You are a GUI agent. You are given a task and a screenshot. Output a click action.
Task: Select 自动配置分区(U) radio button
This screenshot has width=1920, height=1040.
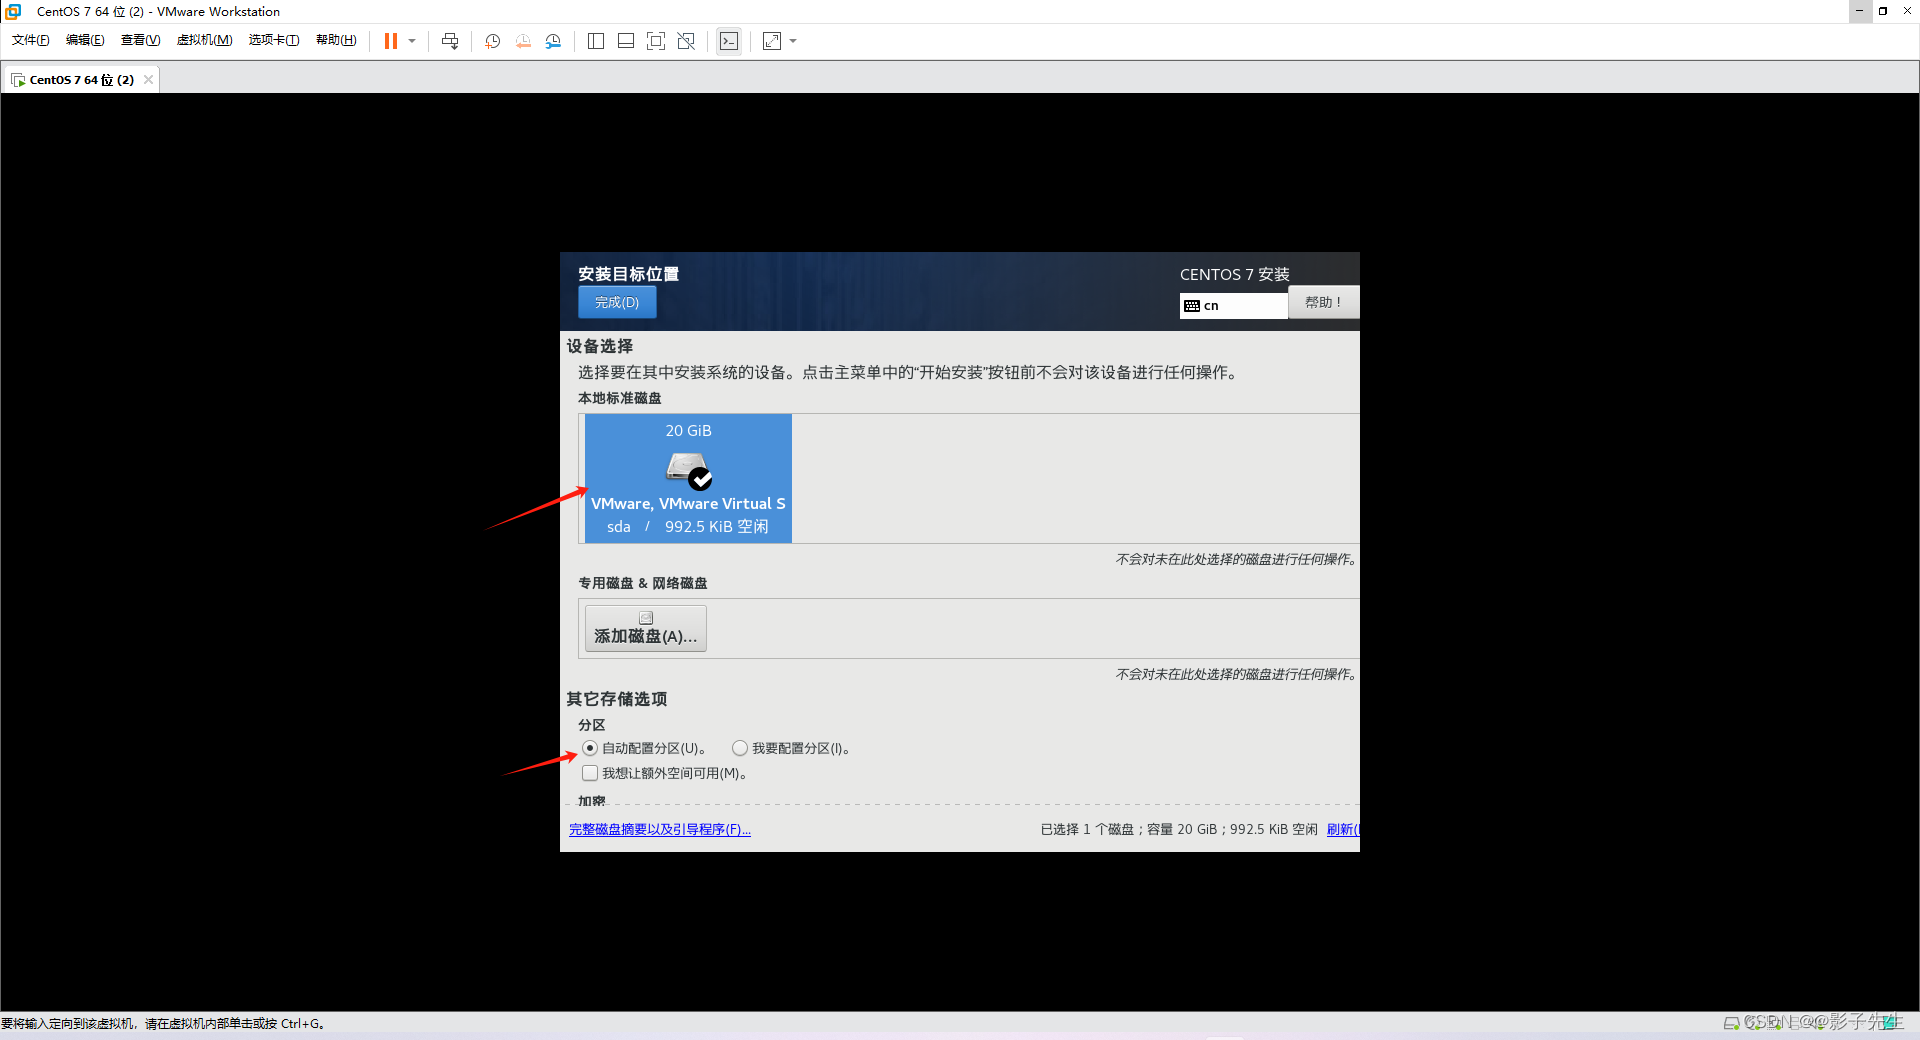tap(590, 748)
